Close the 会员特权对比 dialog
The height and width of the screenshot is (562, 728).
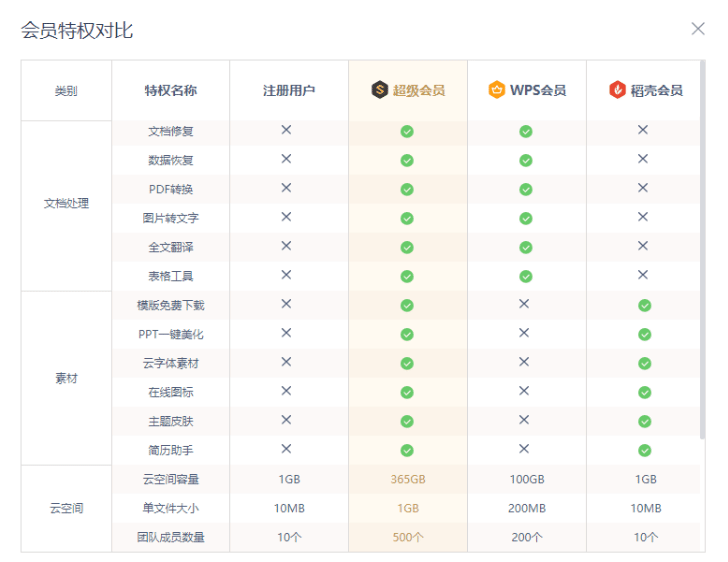pyautogui.click(x=698, y=29)
